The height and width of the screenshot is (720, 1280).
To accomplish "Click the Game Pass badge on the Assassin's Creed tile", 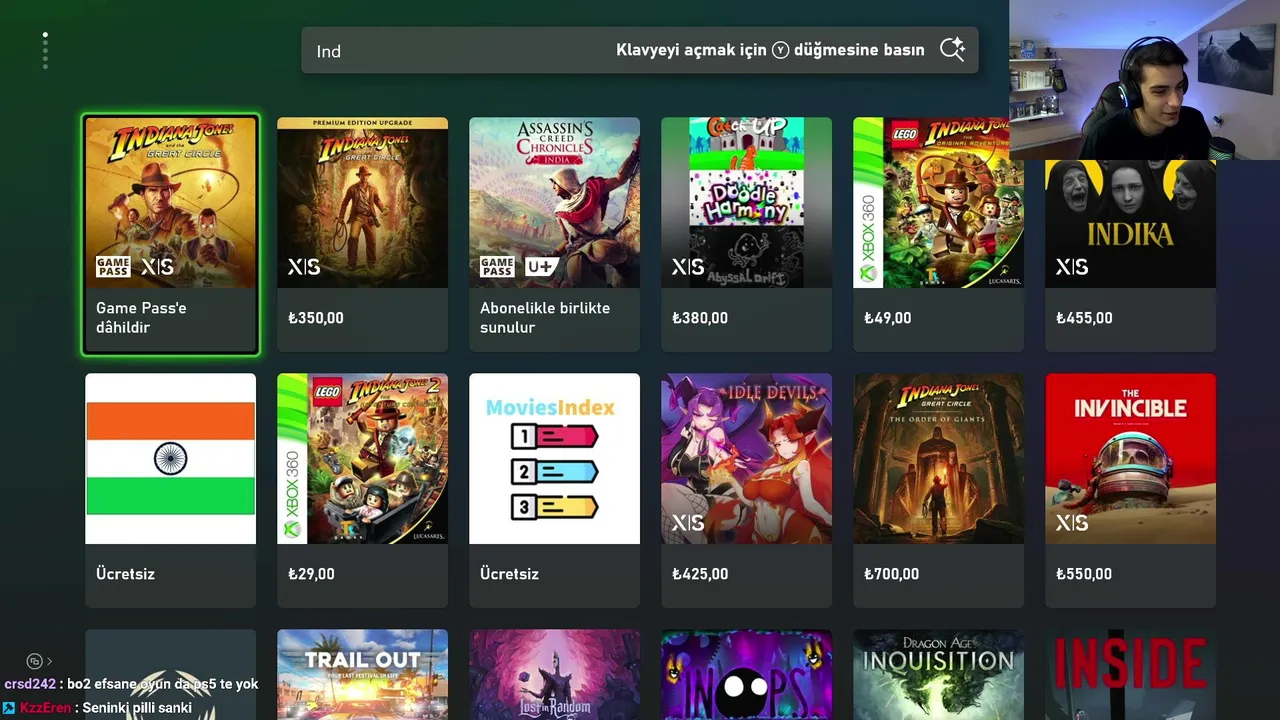I will click(497, 267).
